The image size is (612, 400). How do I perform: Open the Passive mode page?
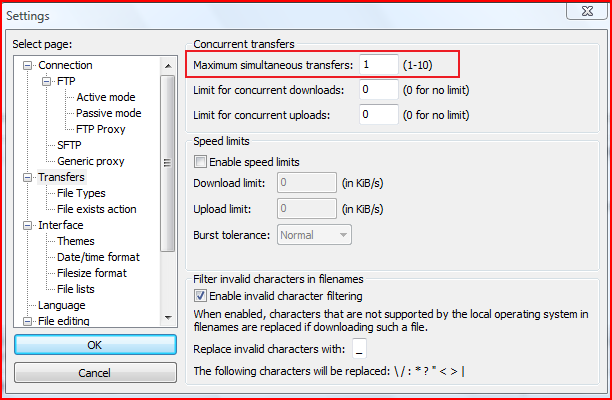click(108, 113)
